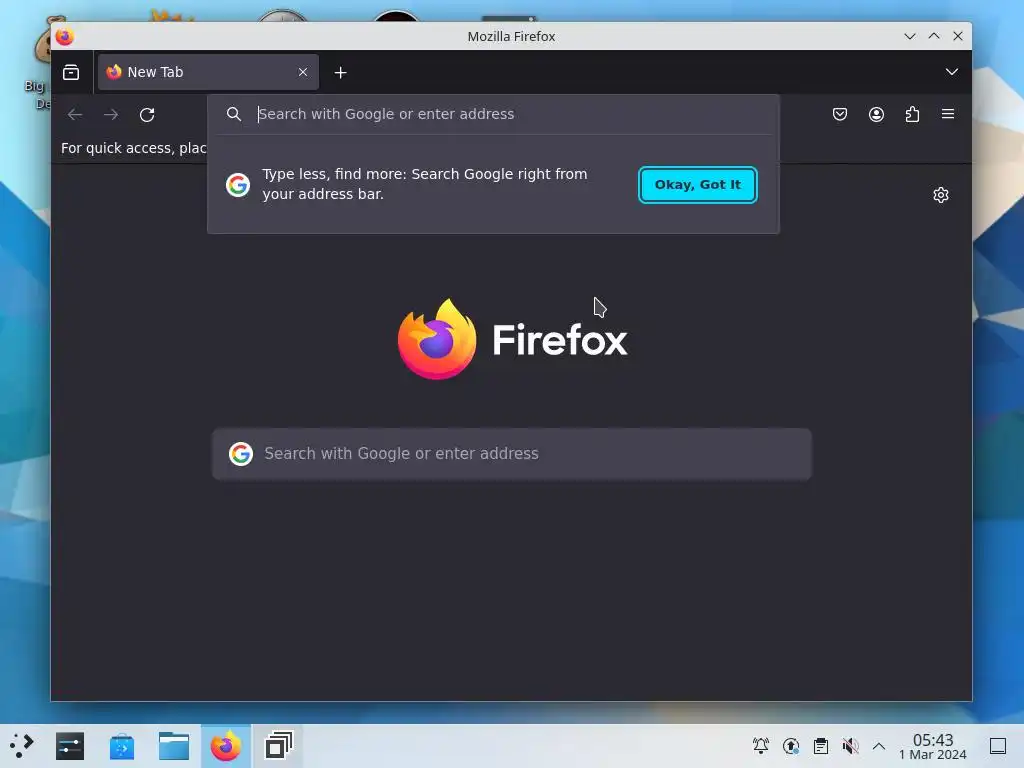The width and height of the screenshot is (1024, 768).
Task: Unmute audio volume tray icon
Action: tap(850, 746)
